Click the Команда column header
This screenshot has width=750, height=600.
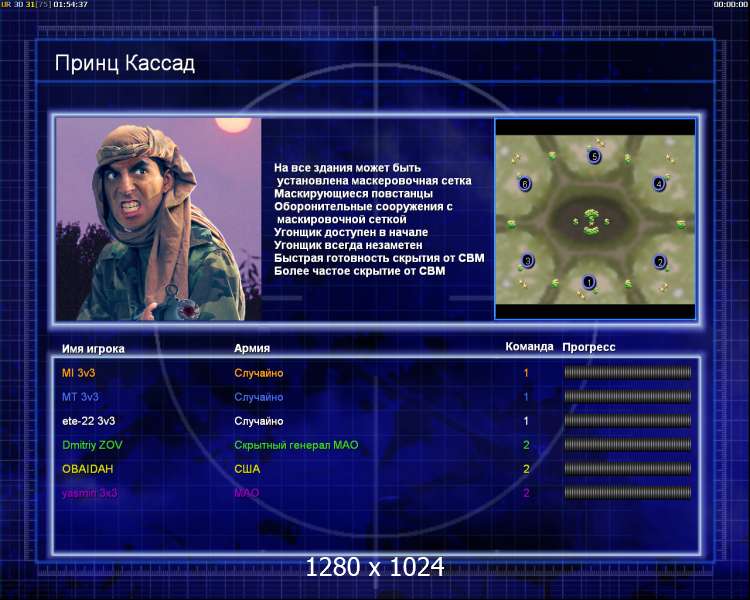529,346
